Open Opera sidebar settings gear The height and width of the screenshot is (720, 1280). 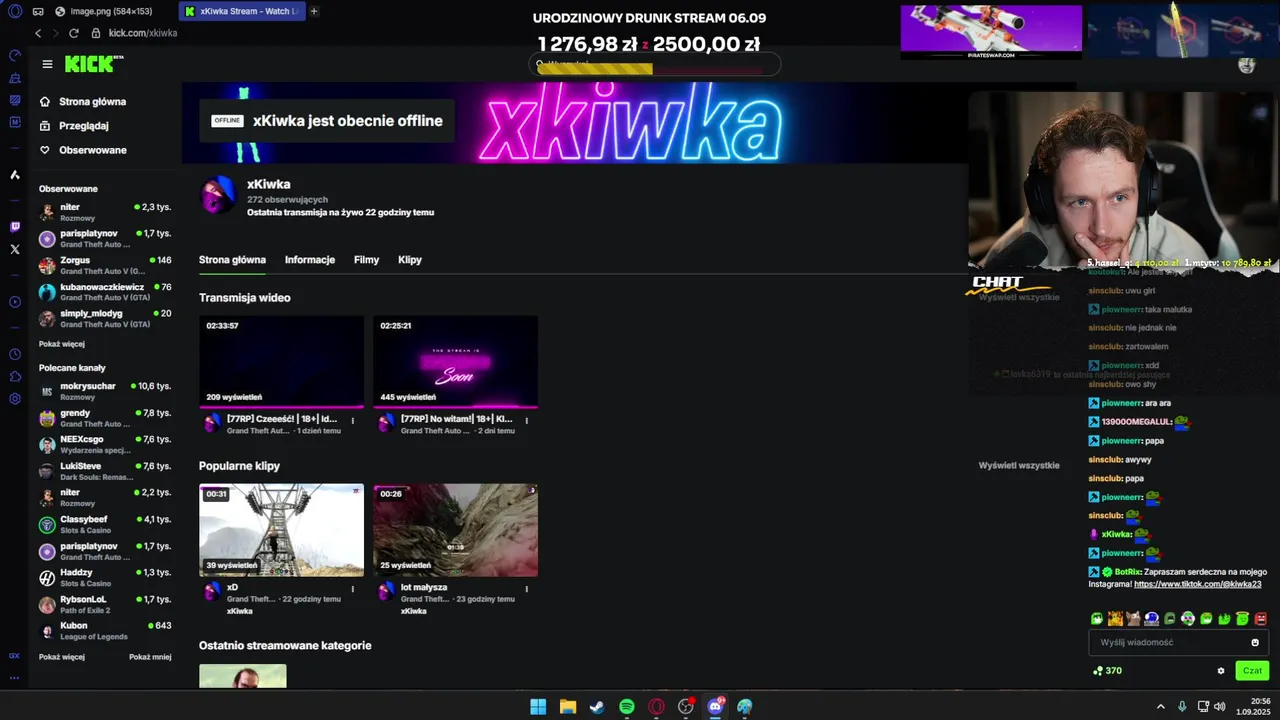pos(14,398)
